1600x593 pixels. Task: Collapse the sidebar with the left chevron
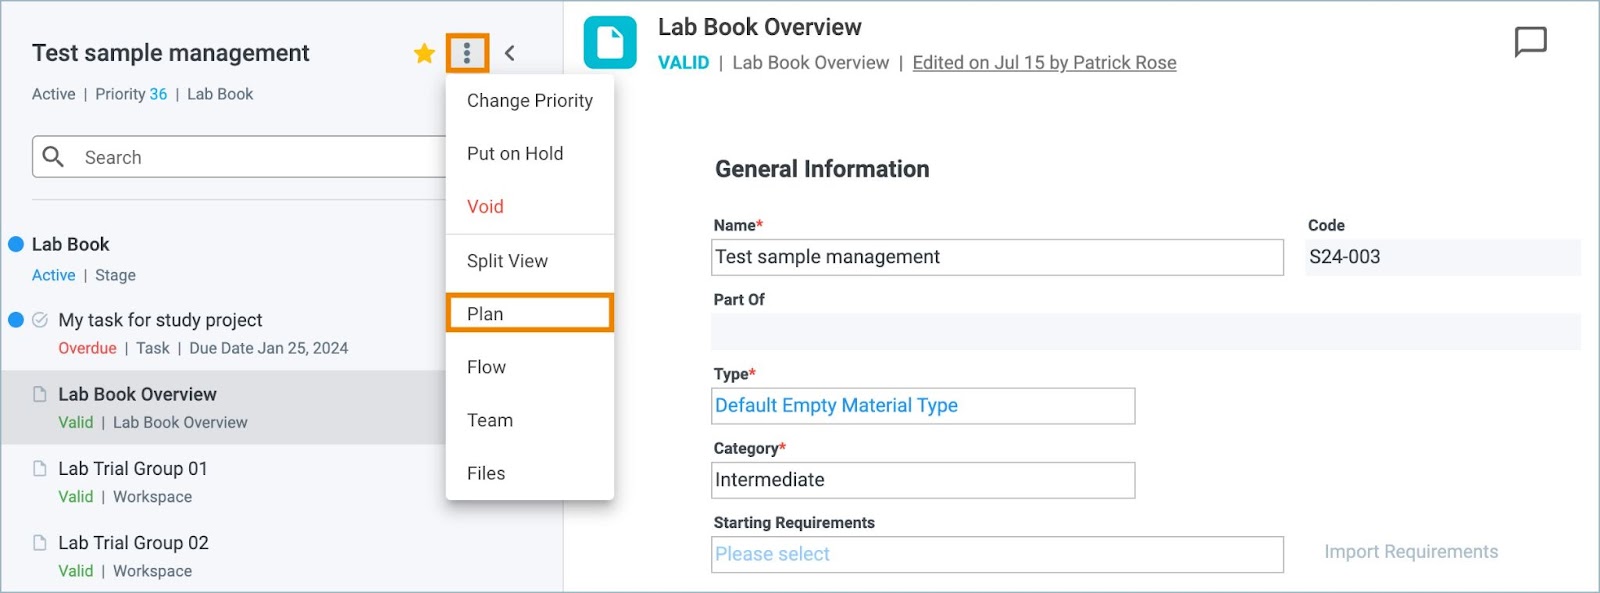coord(510,53)
